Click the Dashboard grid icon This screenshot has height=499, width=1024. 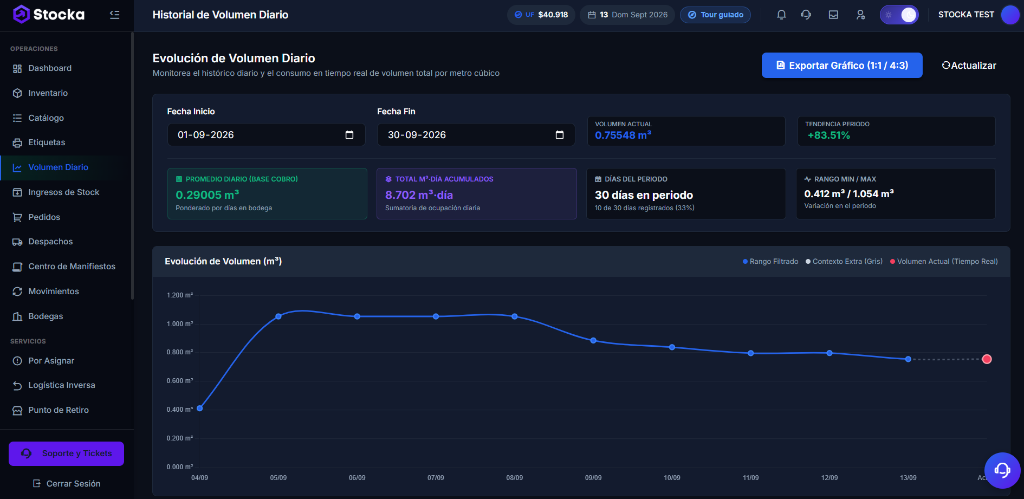click(18, 68)
